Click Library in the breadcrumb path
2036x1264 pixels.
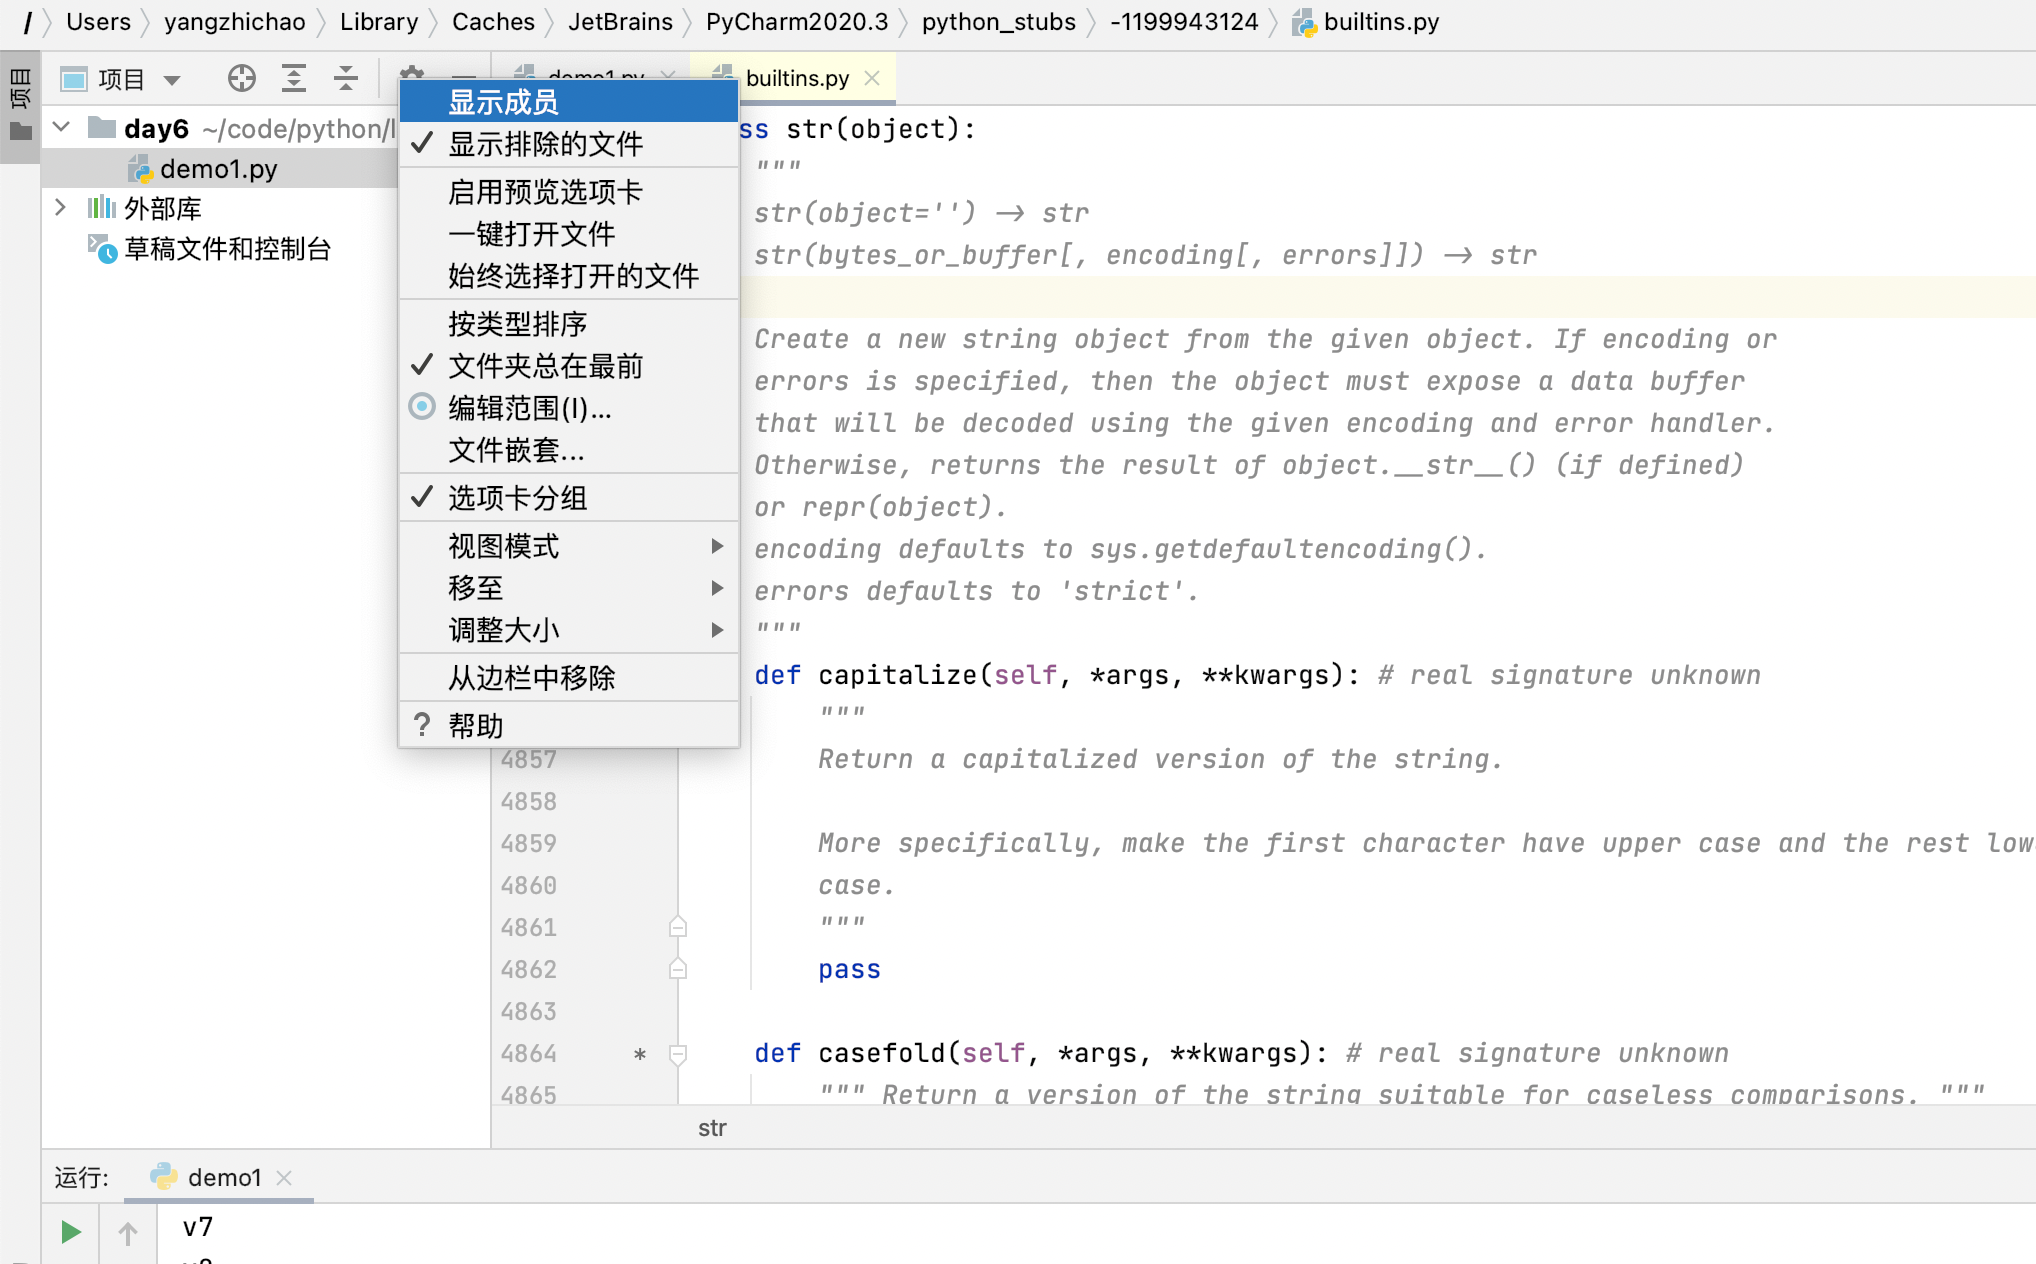click(x=379, y=22)
